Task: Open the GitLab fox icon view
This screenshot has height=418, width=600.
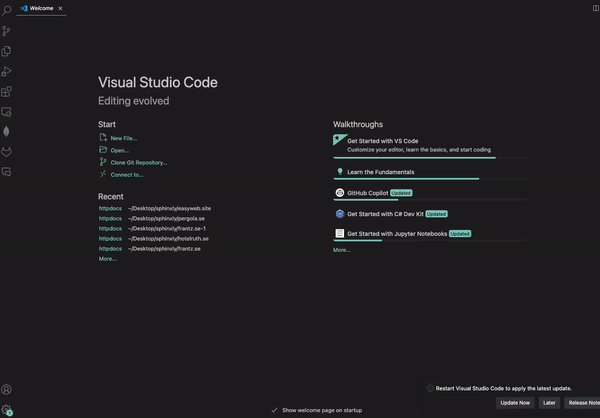Action: pos(6,152)
